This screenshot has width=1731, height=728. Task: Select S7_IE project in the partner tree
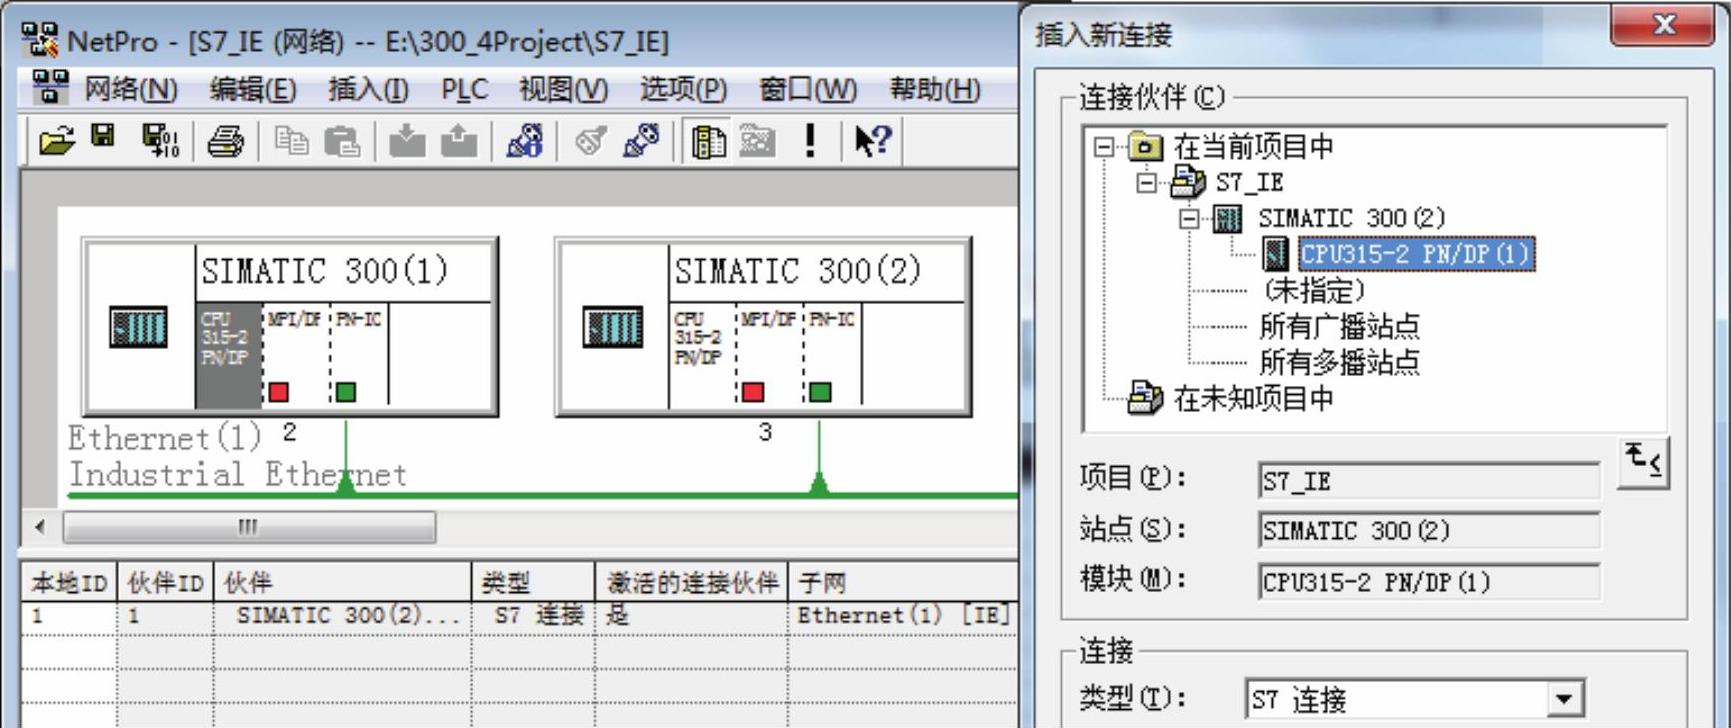click(1249, 183)
